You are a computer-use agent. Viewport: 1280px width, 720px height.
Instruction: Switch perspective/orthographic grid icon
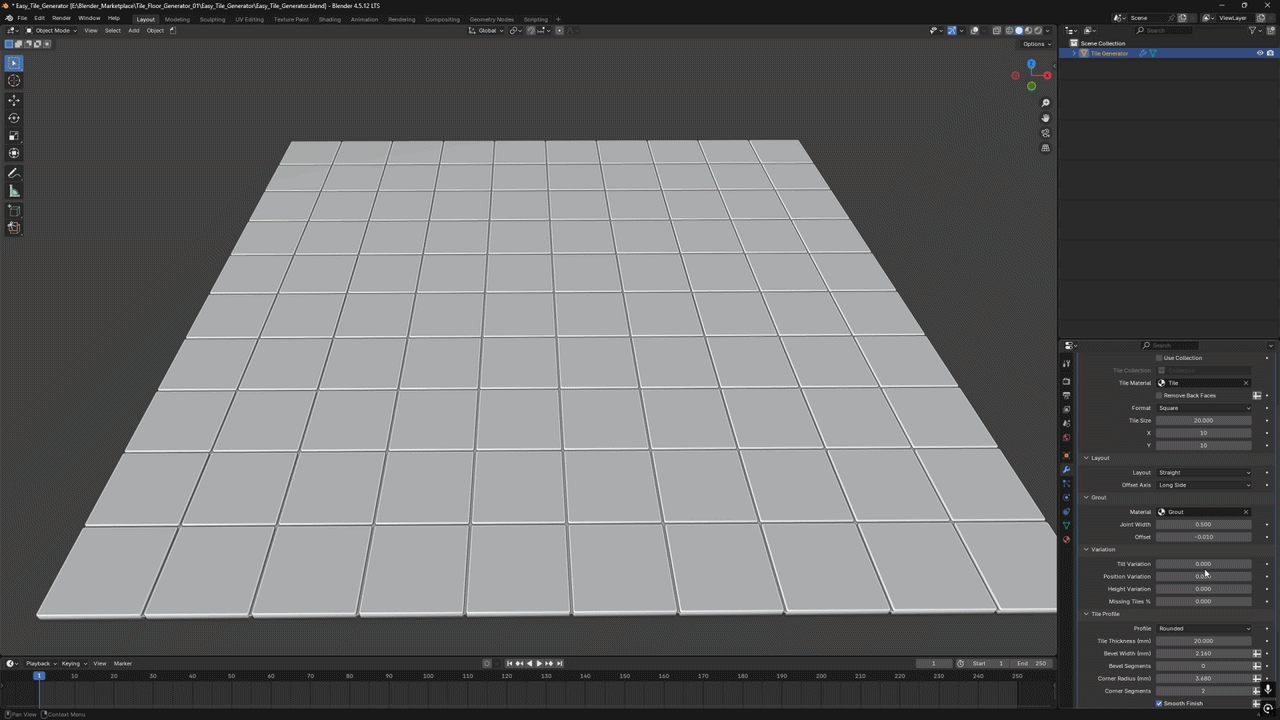pyautogui.click(x=1045, y=148)
